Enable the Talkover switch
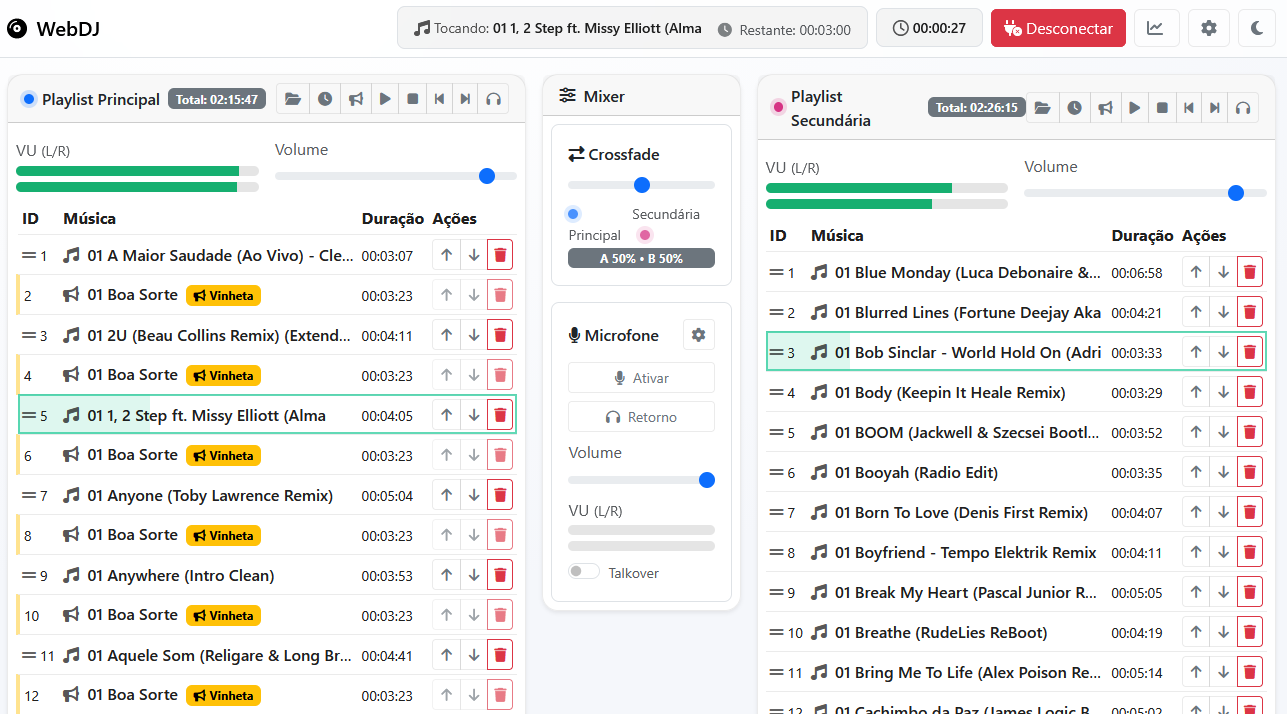 [x=584, y=572]
